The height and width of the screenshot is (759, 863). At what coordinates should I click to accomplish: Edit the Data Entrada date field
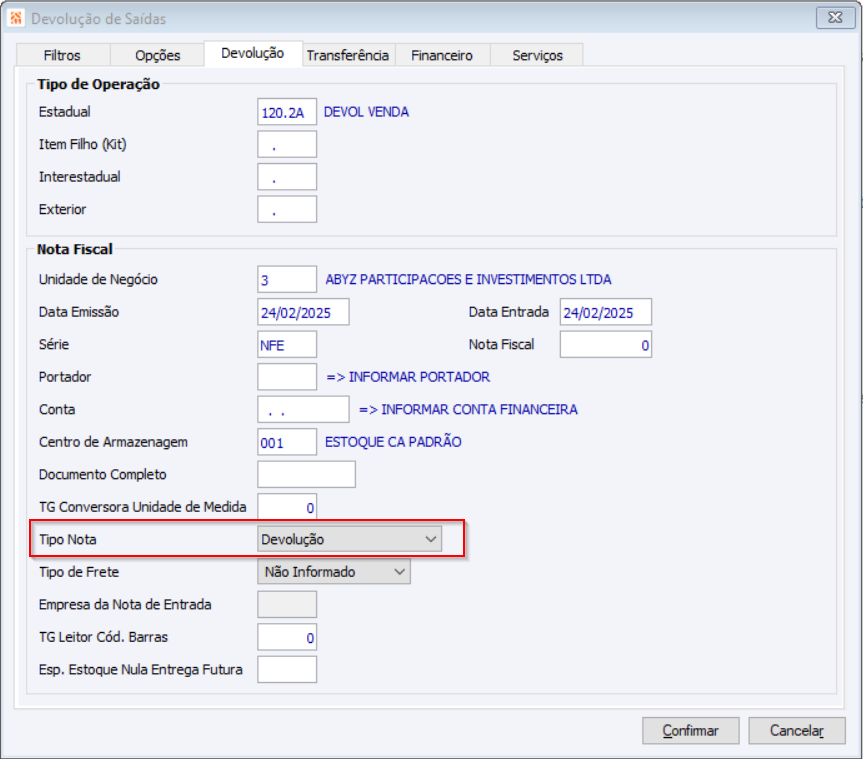606,312
